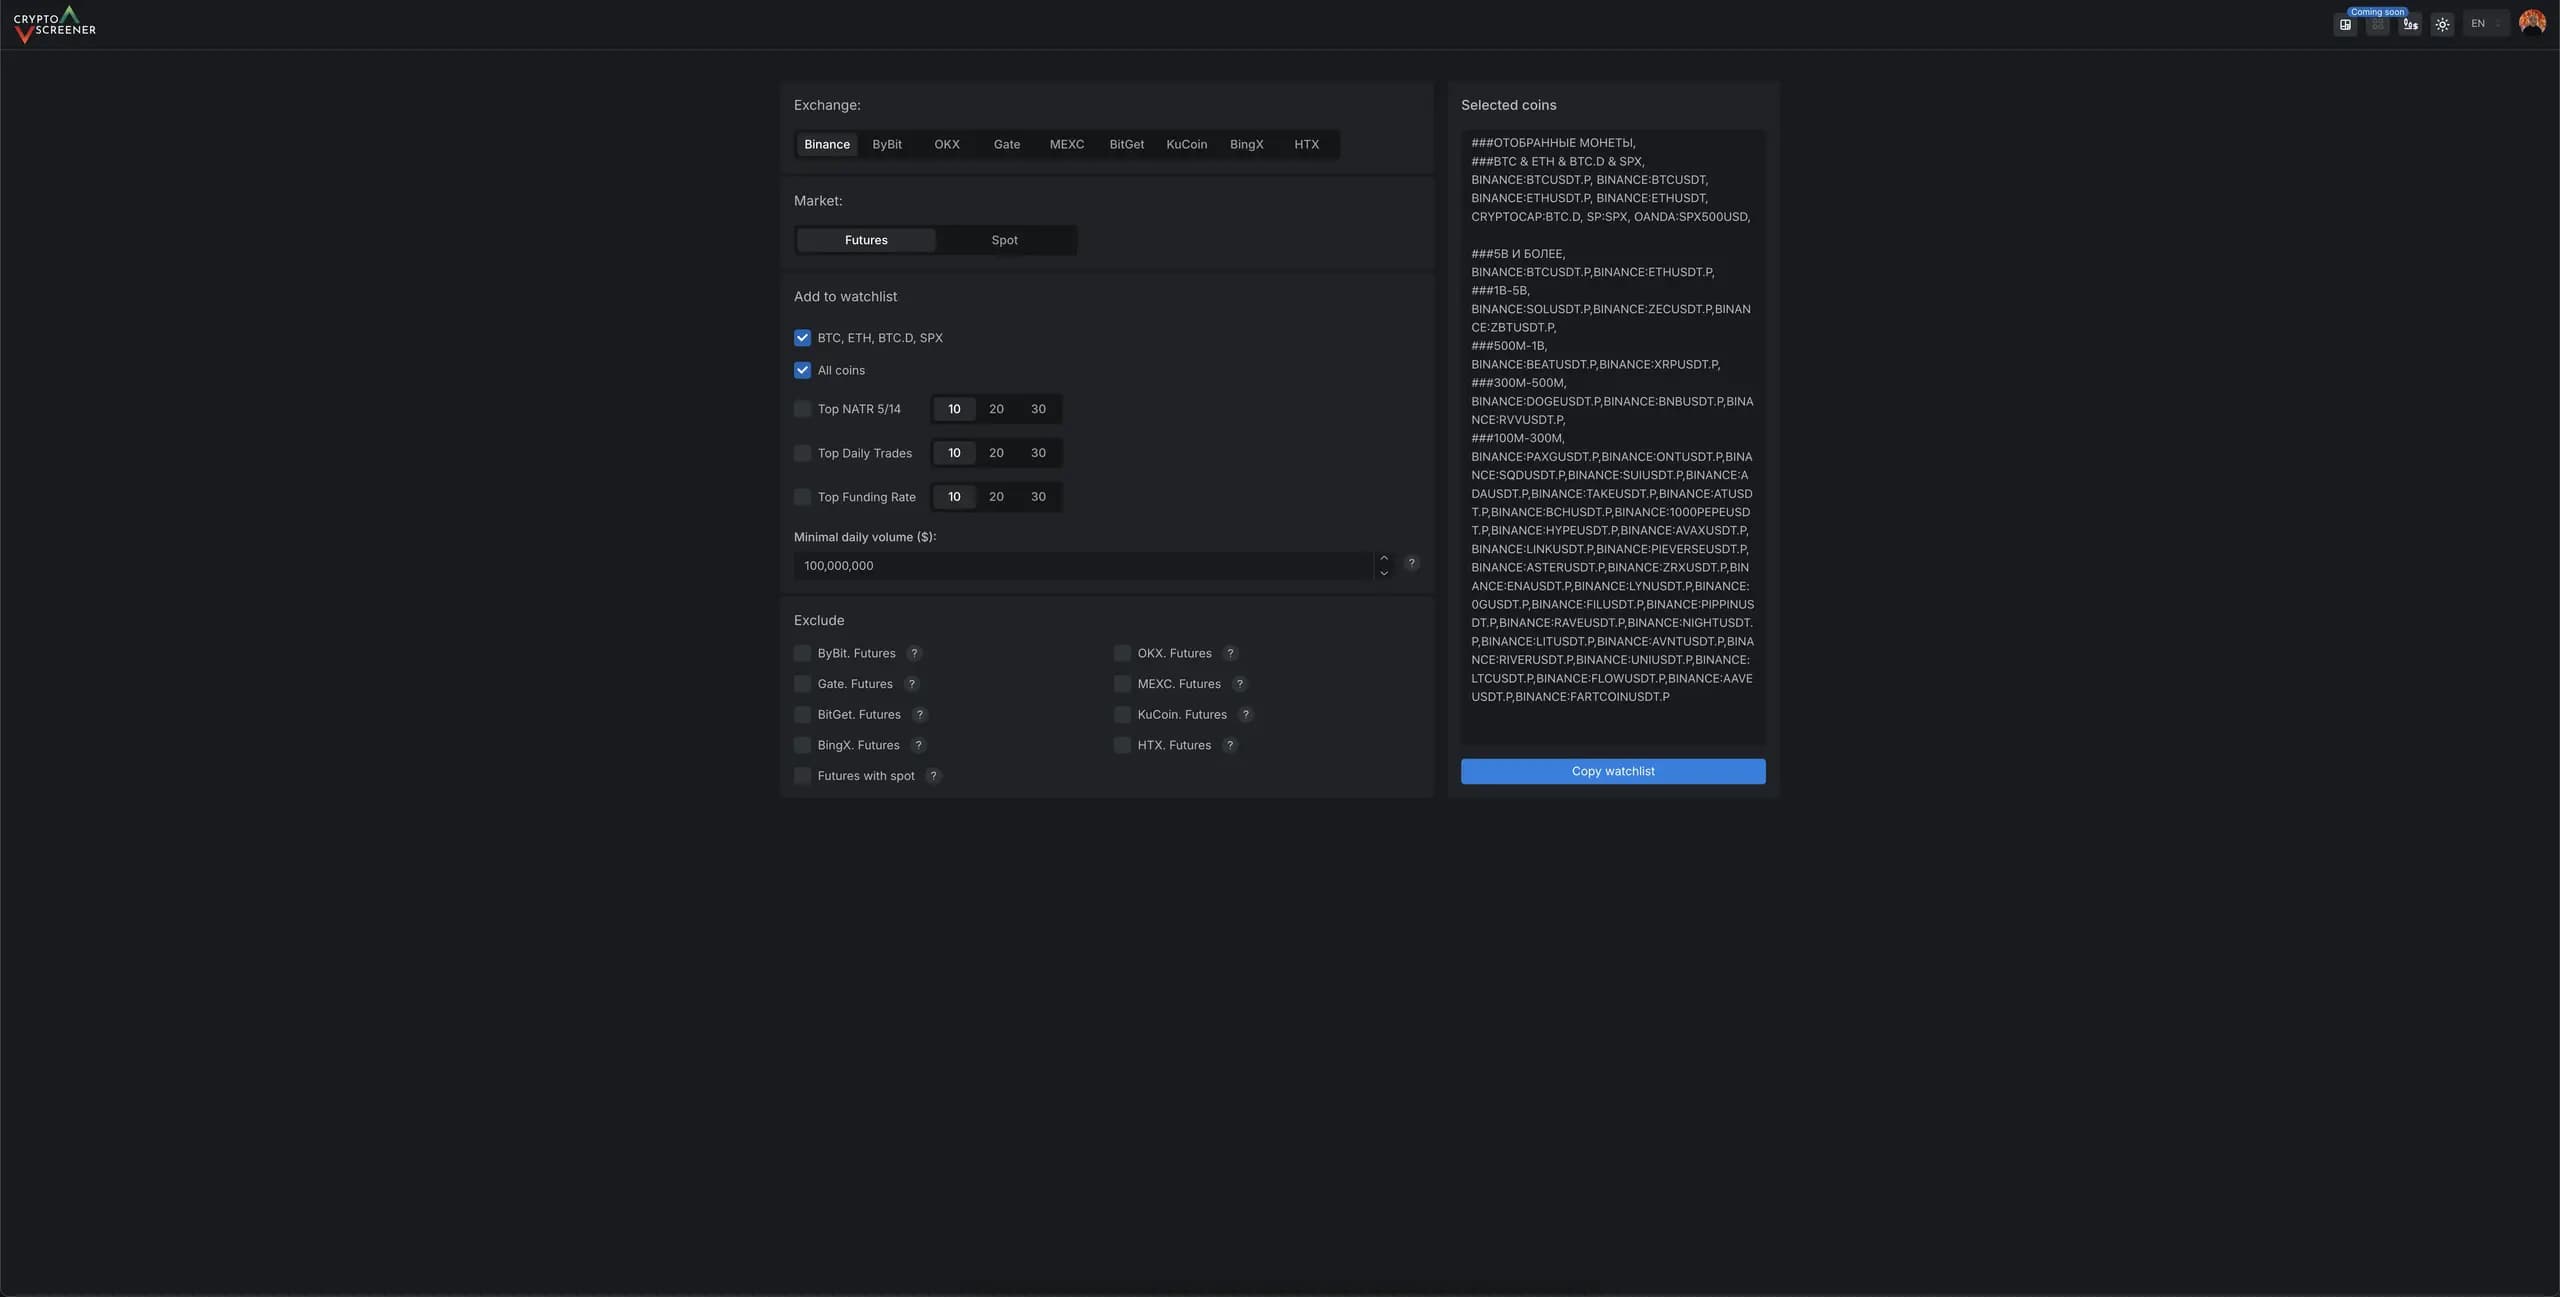
Task: Select 30 for Top Funding Rate
Action: pyautogui.click(x=1038, y=497)
